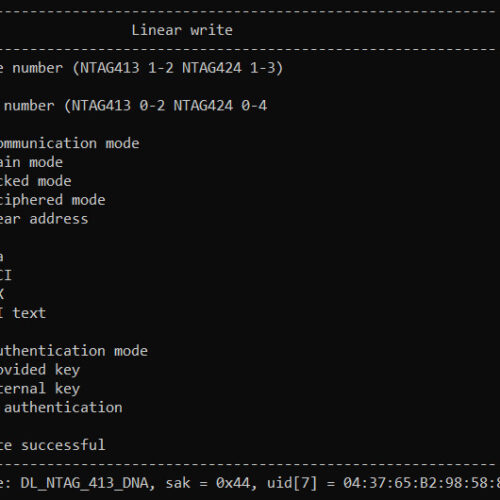Pick the 'enciphered mode' option line
The image size is (500, 500).
[x=52, y=200]
